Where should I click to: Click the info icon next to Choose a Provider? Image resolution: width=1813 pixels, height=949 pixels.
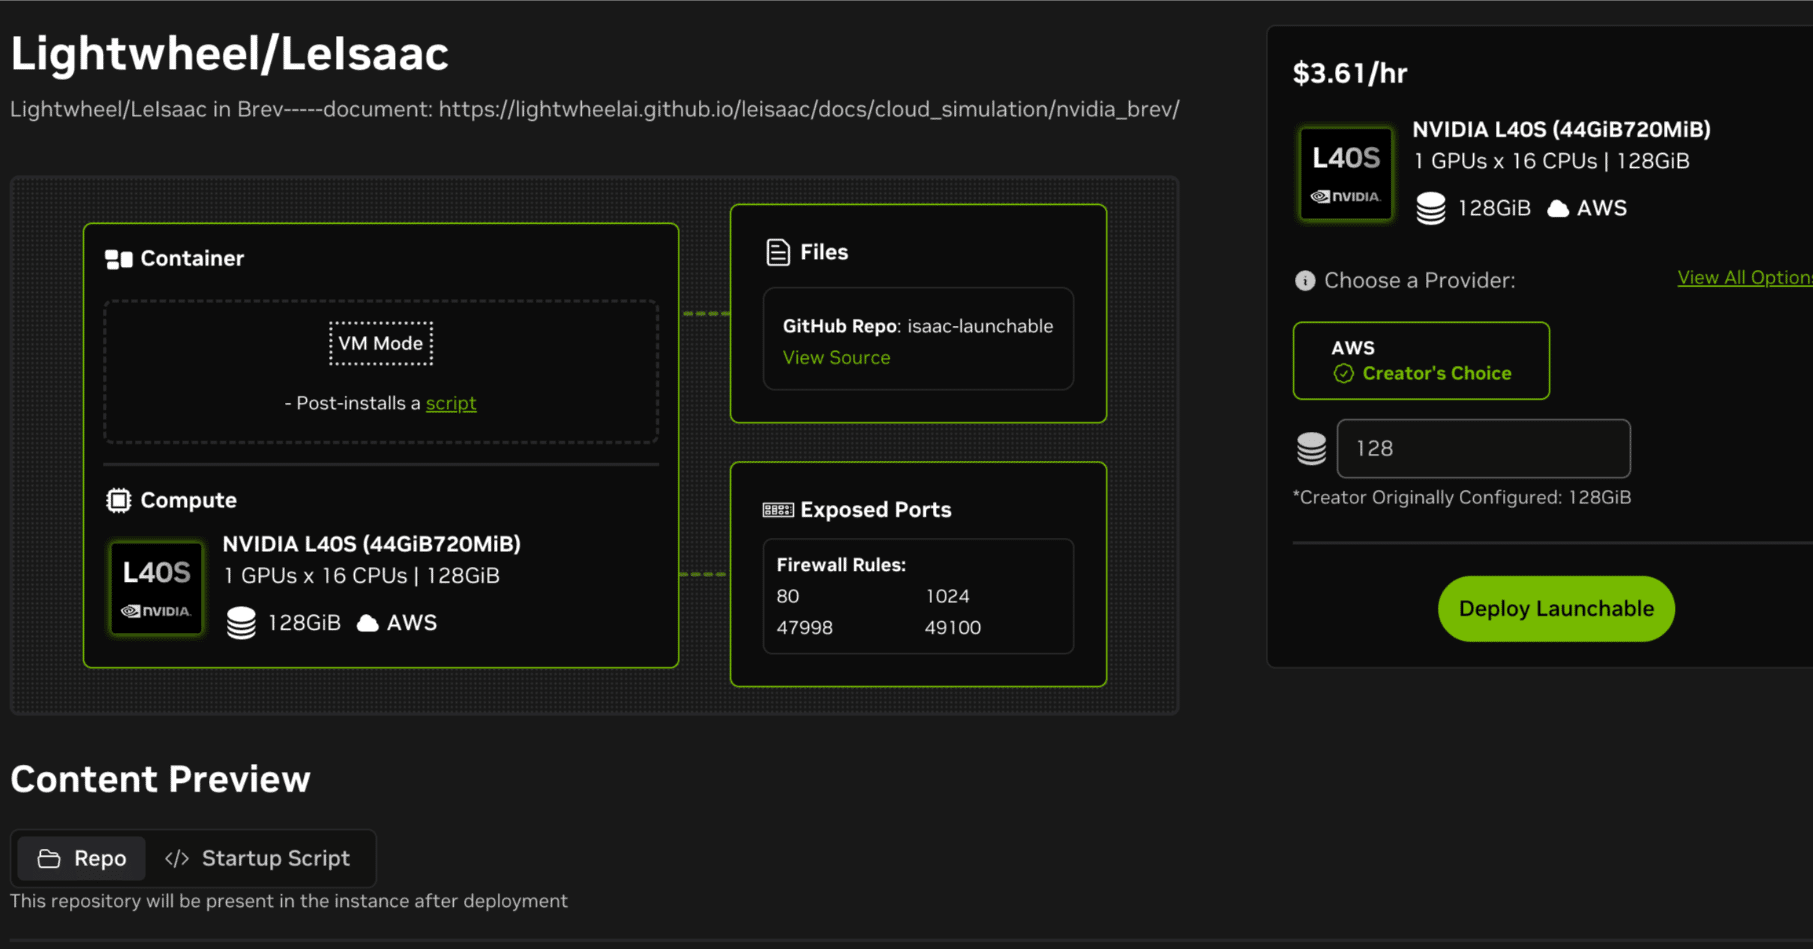pyautogui.click(x=1304, y=281)
